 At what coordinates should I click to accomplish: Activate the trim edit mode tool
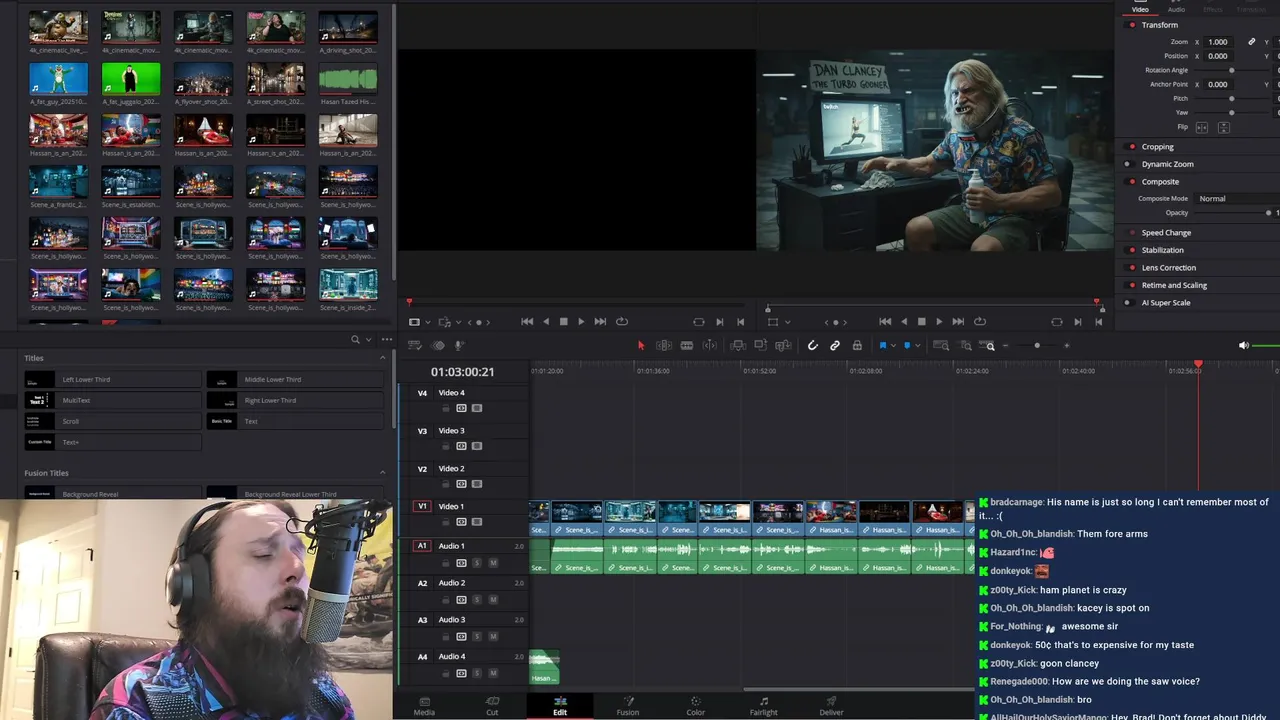(664, 345)
